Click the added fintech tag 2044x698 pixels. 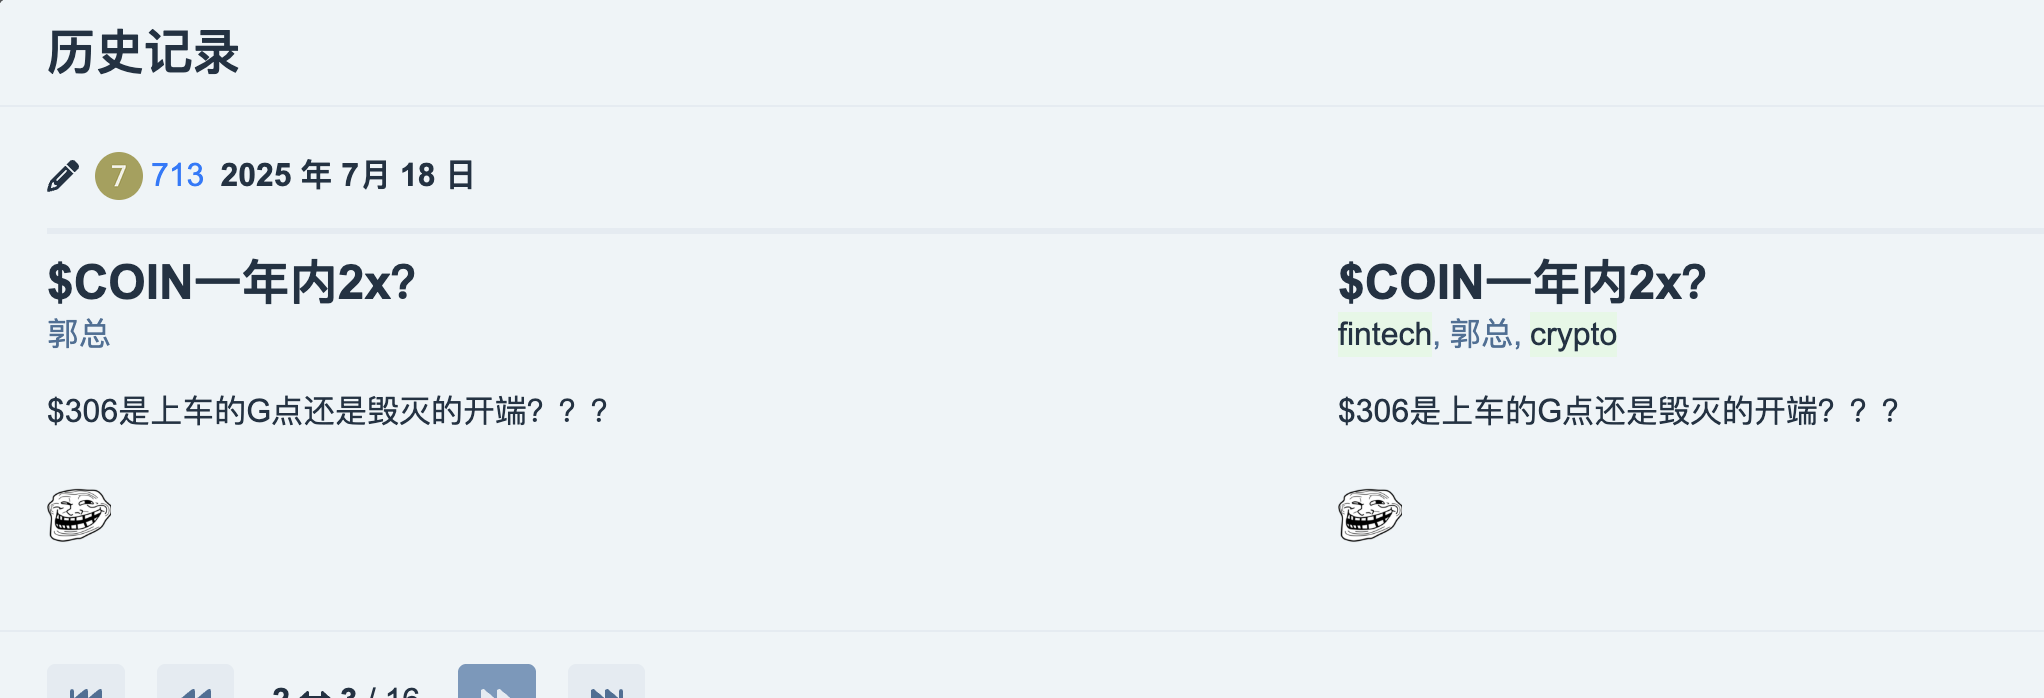click(1384, 334)
